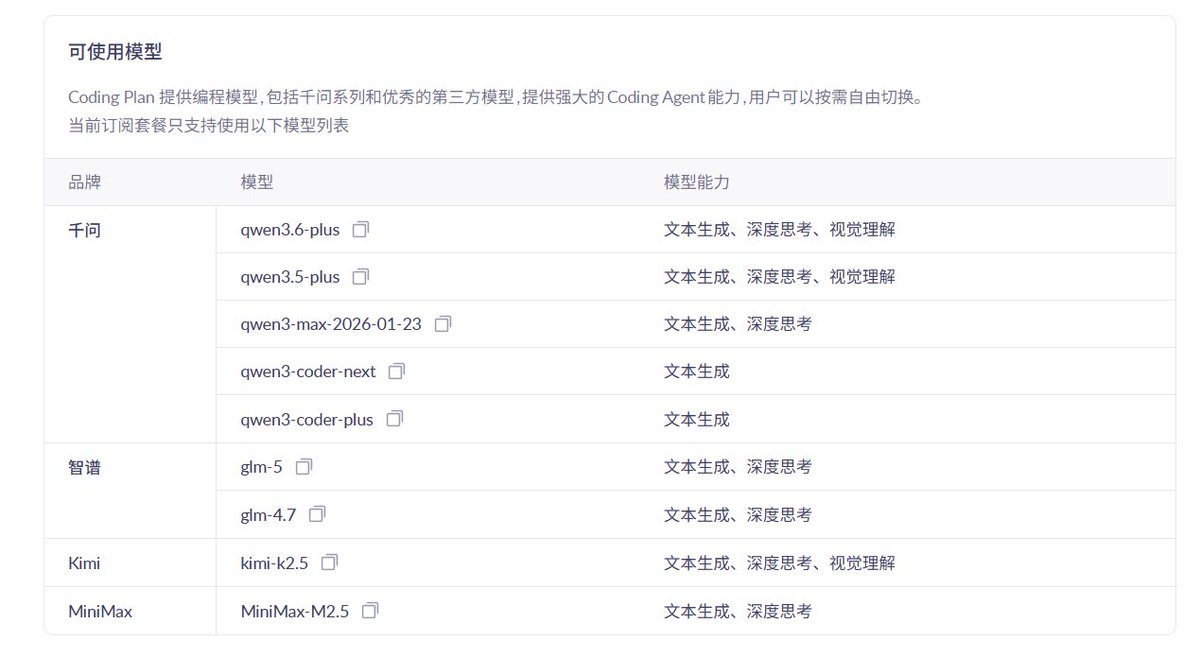Click the 智谱 brand cell

(x=130, y=491)
